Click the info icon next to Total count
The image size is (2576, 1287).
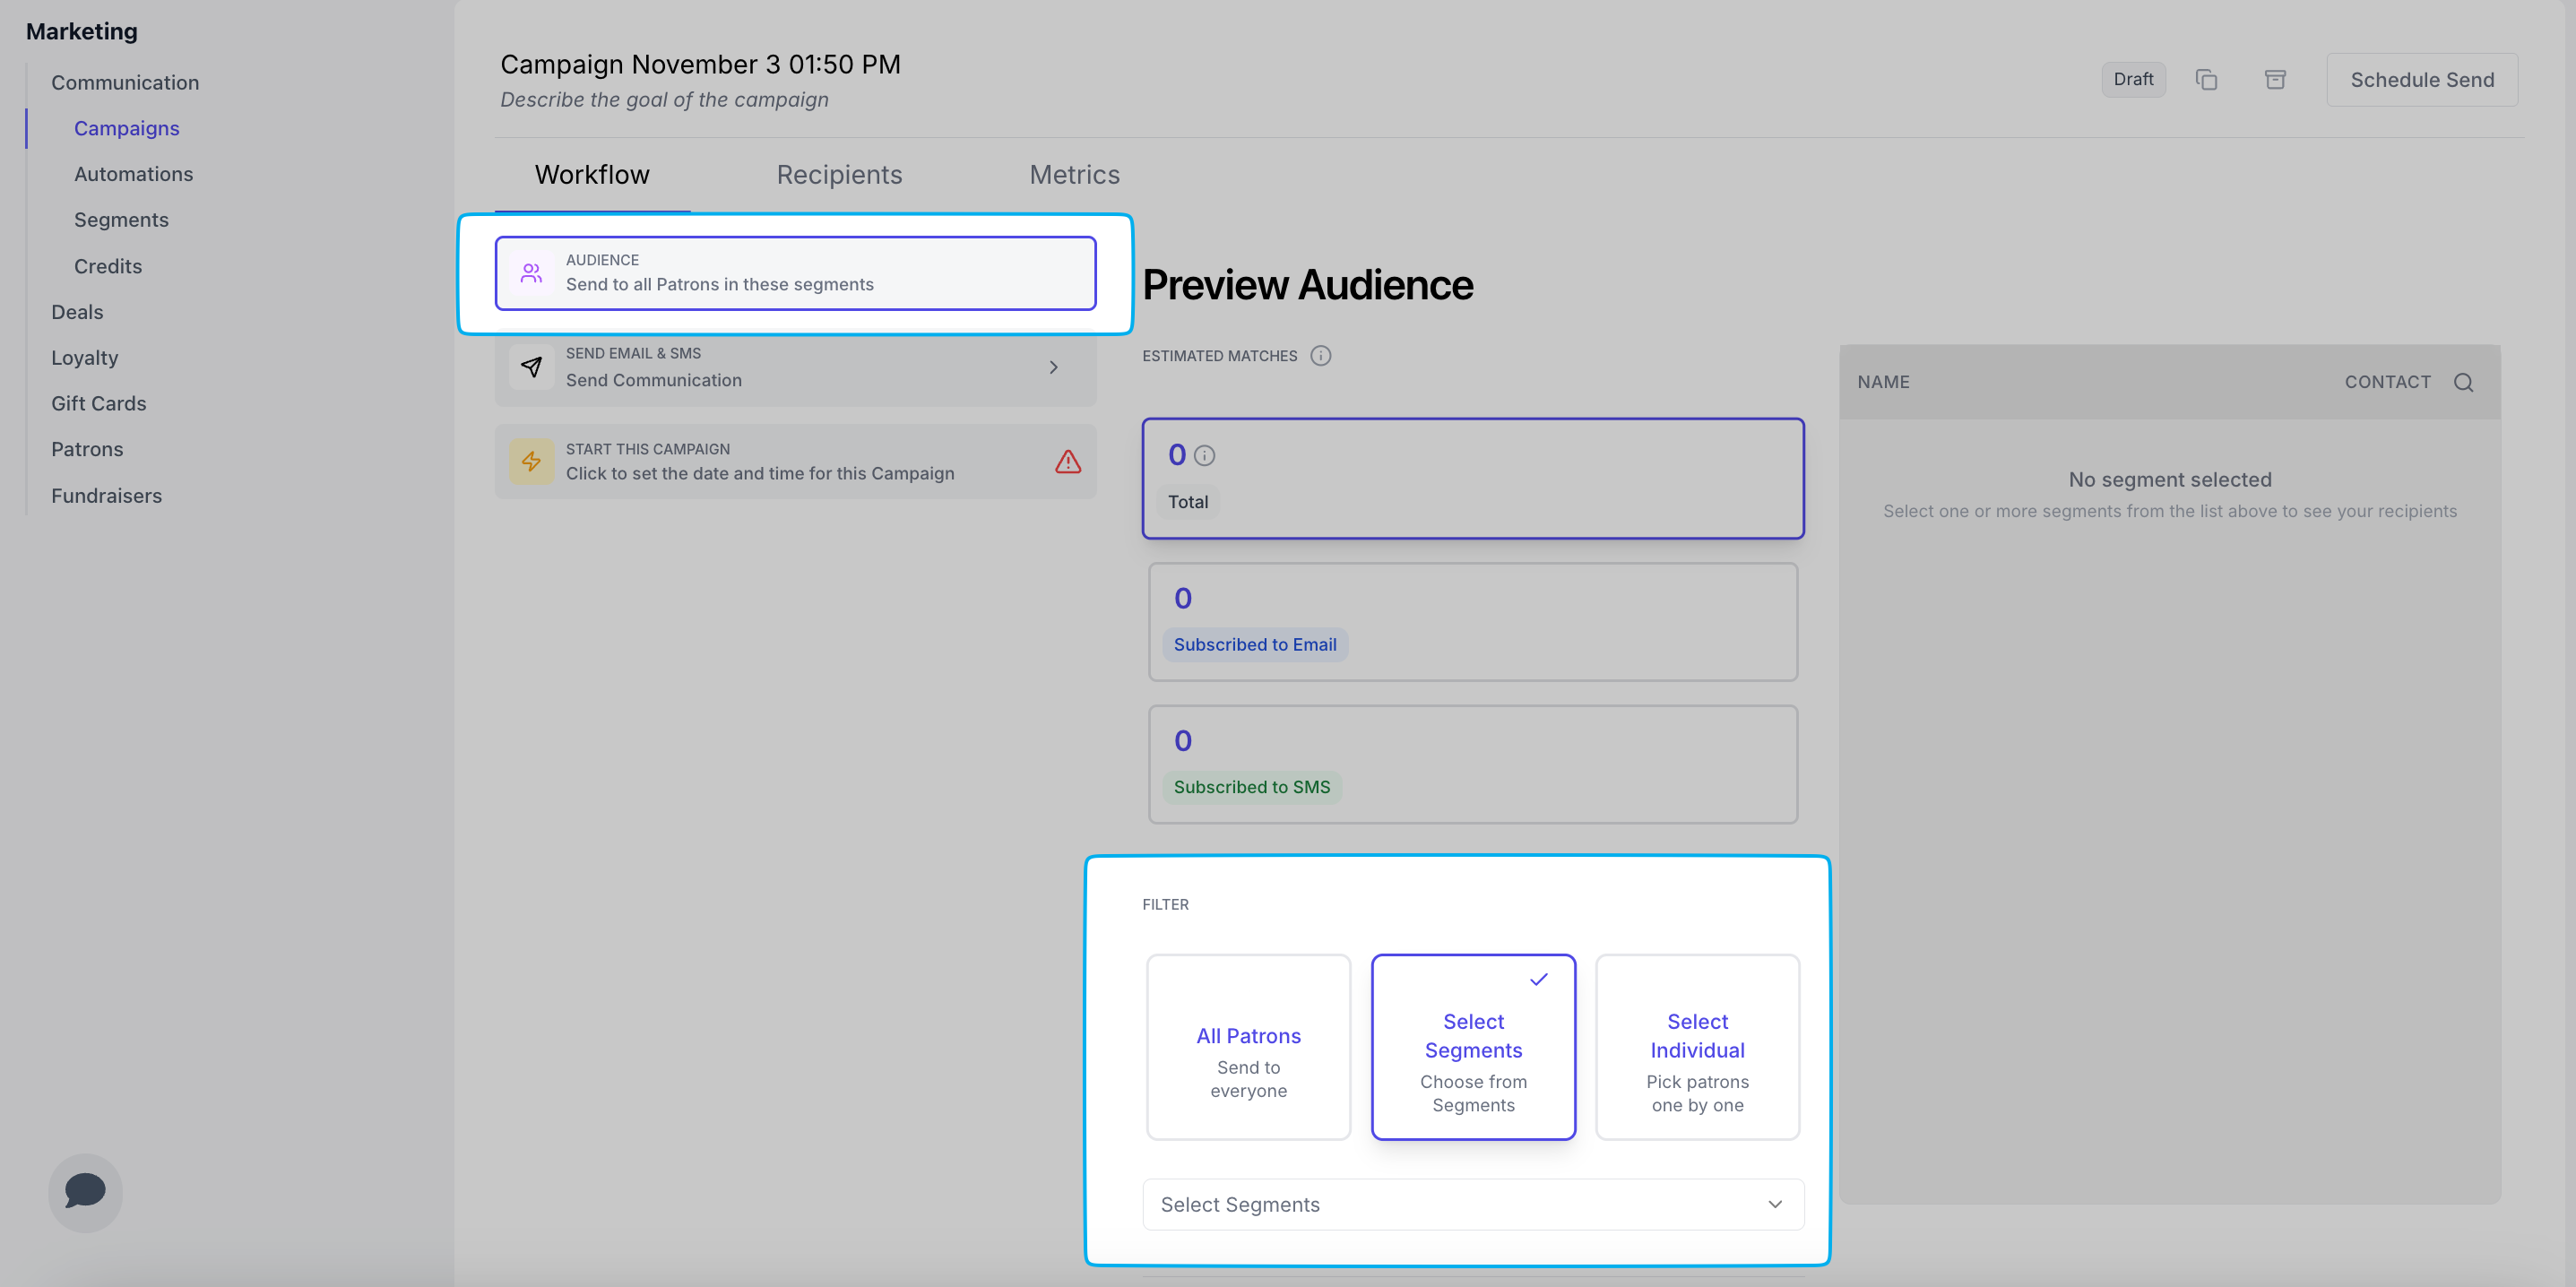[x=1205, y=456]
